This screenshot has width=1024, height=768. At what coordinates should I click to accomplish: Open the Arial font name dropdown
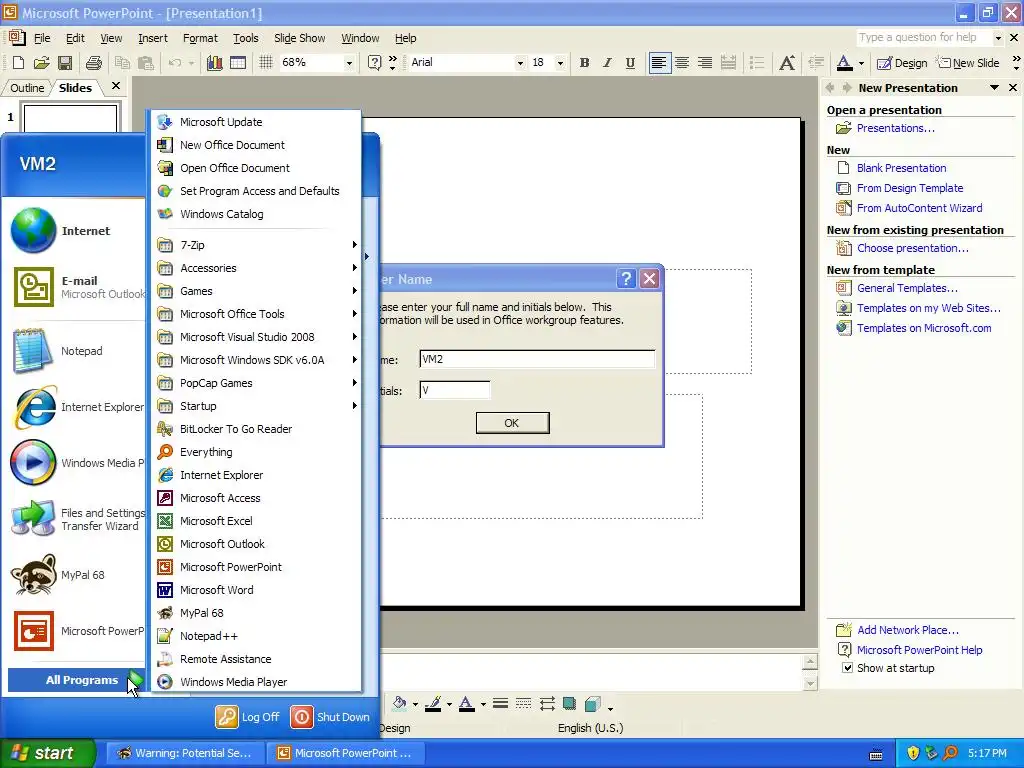tap(520, 63)
